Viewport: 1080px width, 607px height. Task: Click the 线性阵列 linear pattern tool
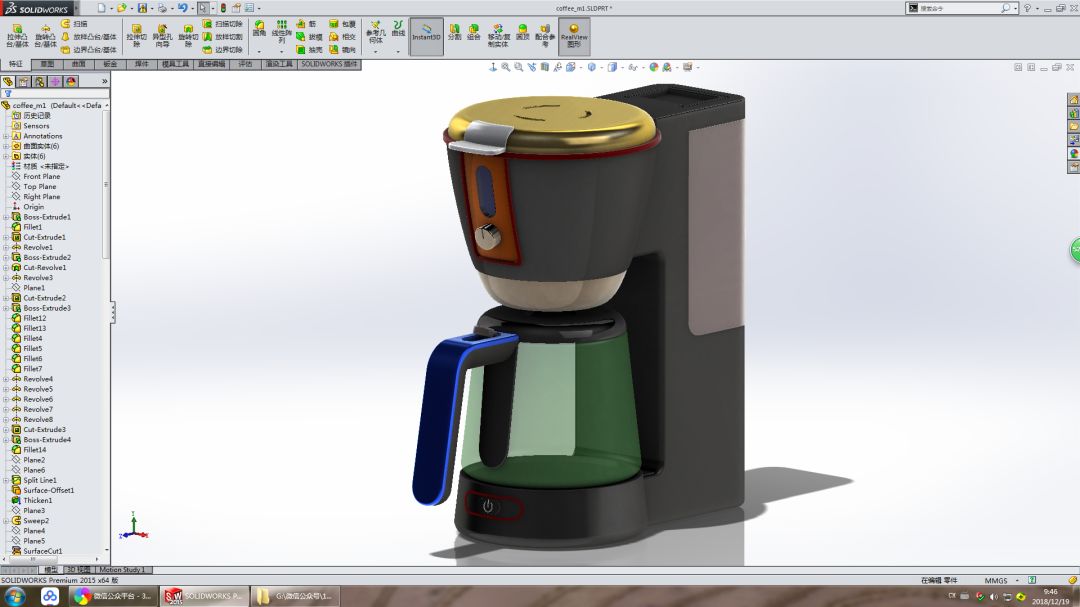[283, 30]
